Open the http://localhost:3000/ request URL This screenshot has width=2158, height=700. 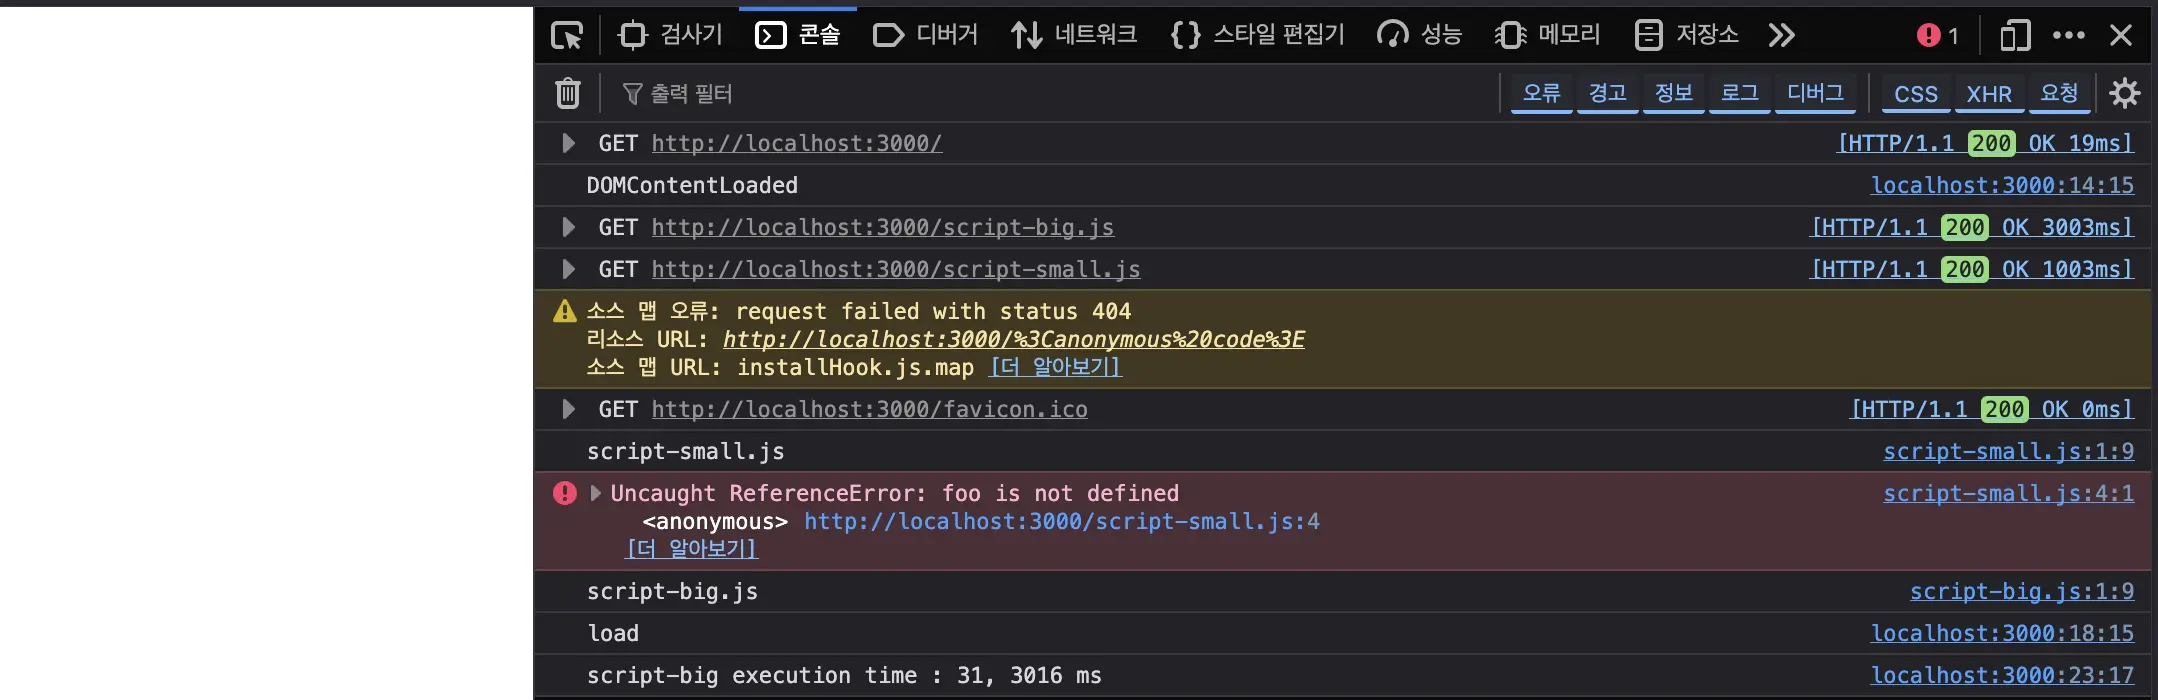point(797,143)
